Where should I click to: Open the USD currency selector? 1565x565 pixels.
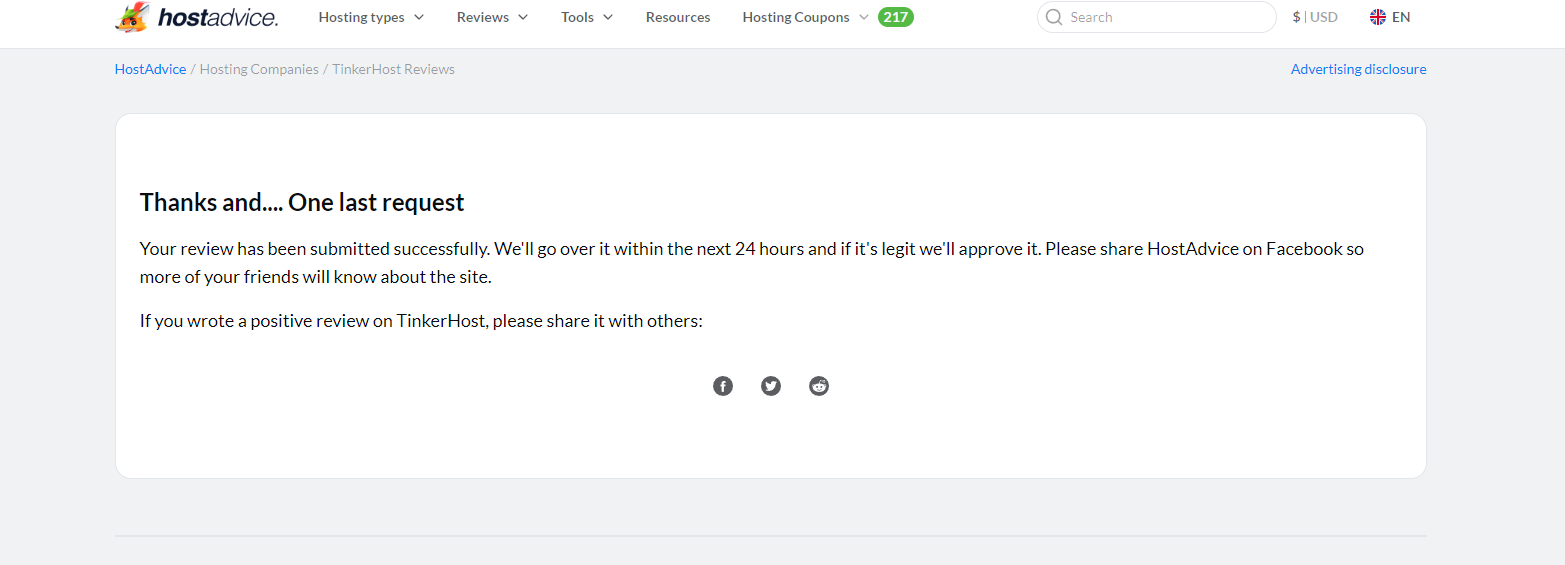click(1315, 17)
